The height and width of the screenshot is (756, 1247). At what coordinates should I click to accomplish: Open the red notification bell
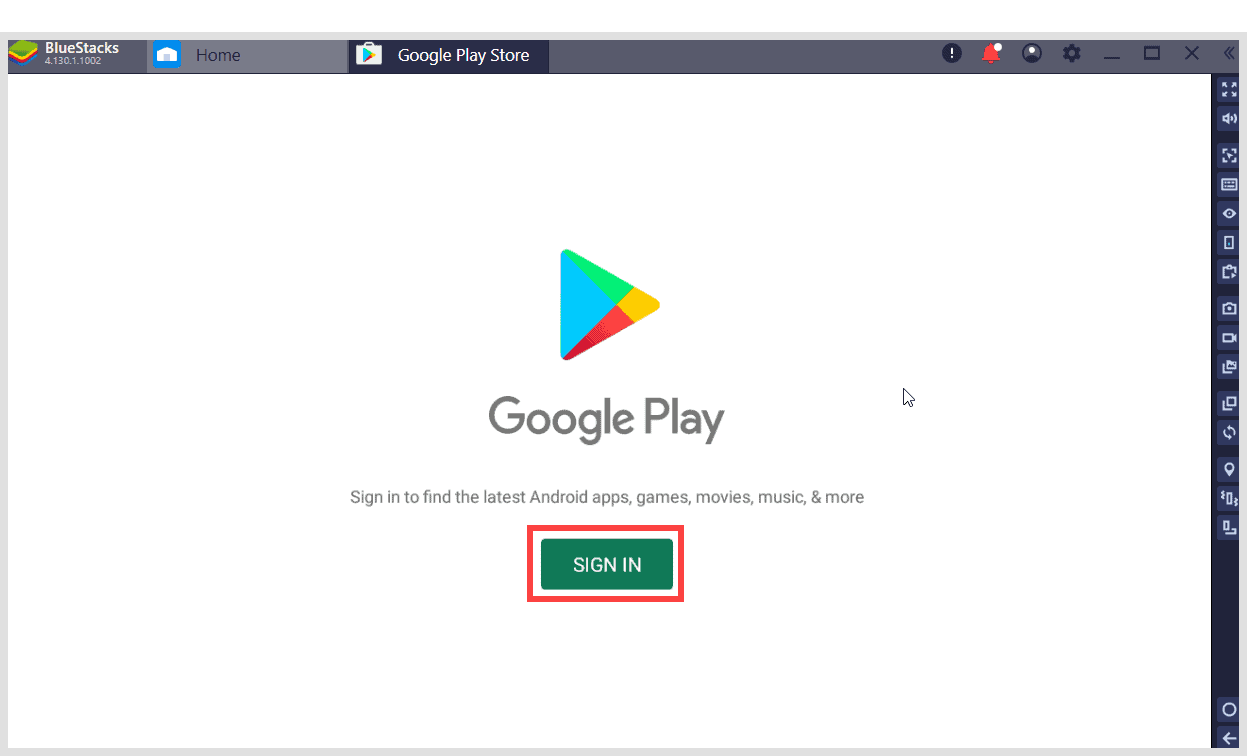991,54
